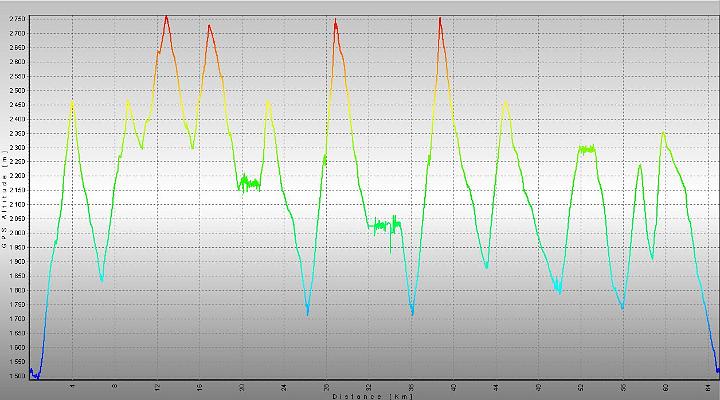This screenshot has width=720, height=400.
Task: Click the noisy green plateau near 20 km
Action: (249, 184)
